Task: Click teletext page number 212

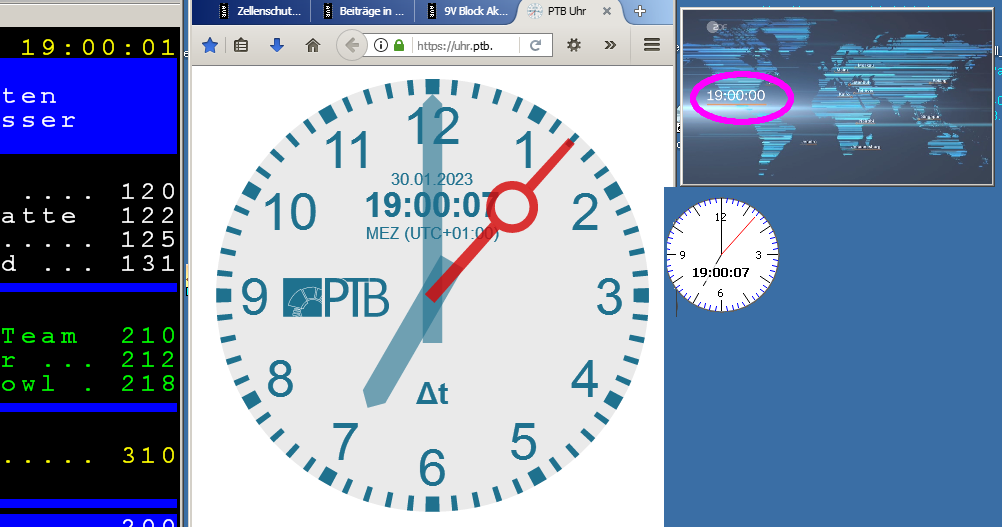Action: pyautogui.click(x=148, y=360)
